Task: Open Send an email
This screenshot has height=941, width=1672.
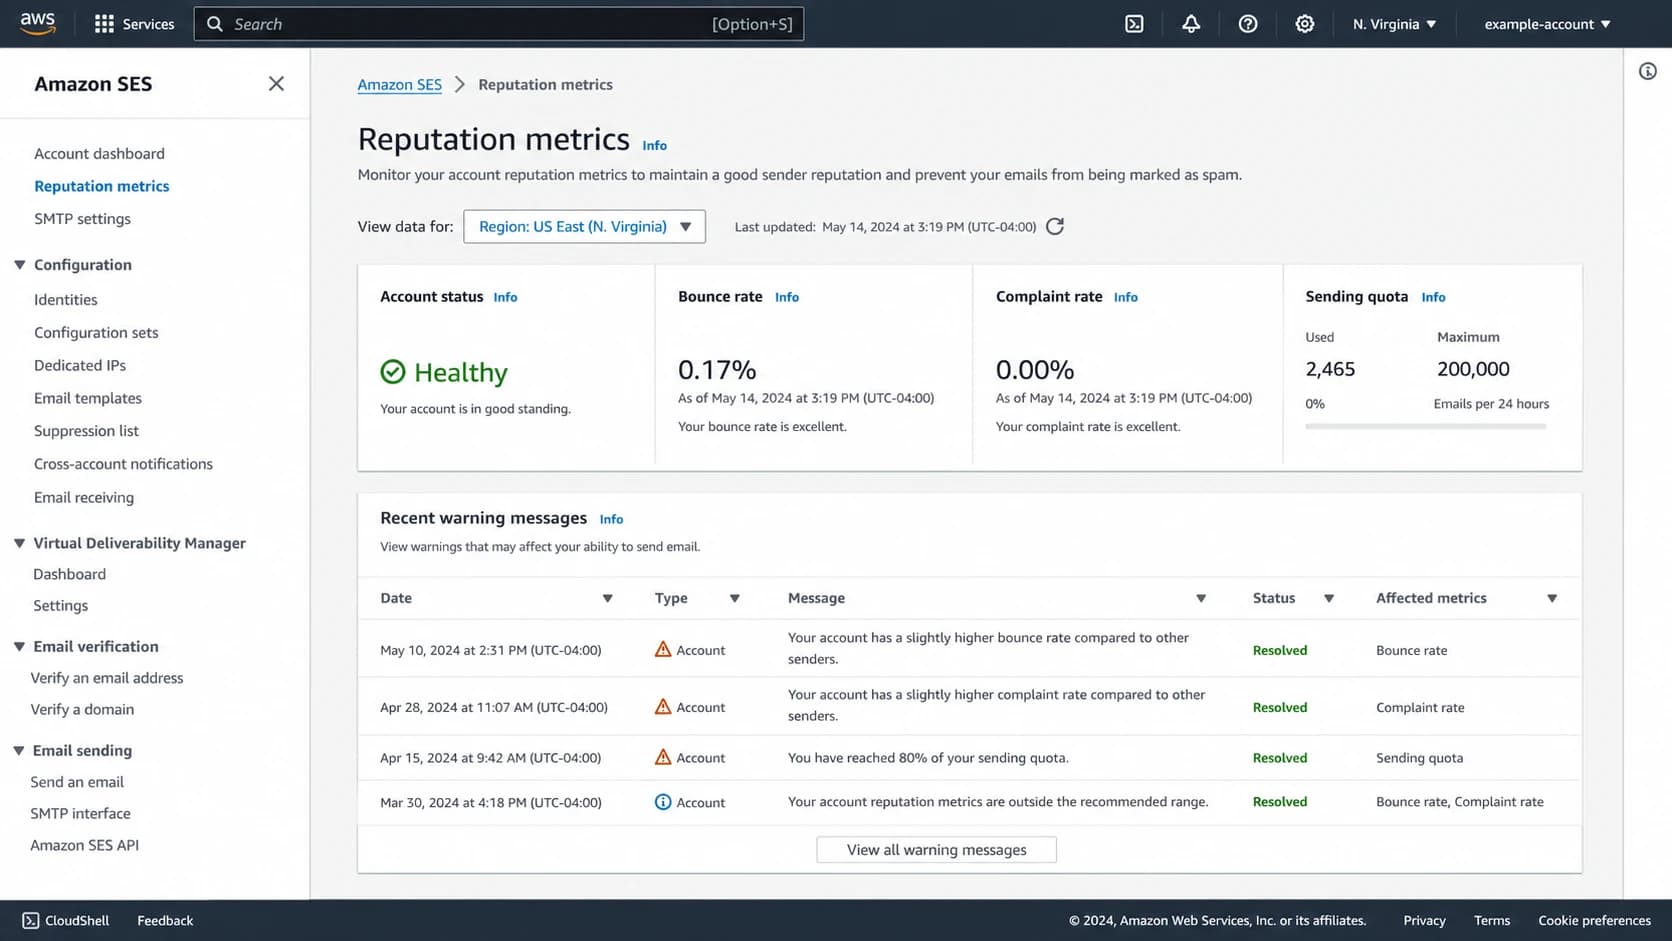Action: click(77, 782)
